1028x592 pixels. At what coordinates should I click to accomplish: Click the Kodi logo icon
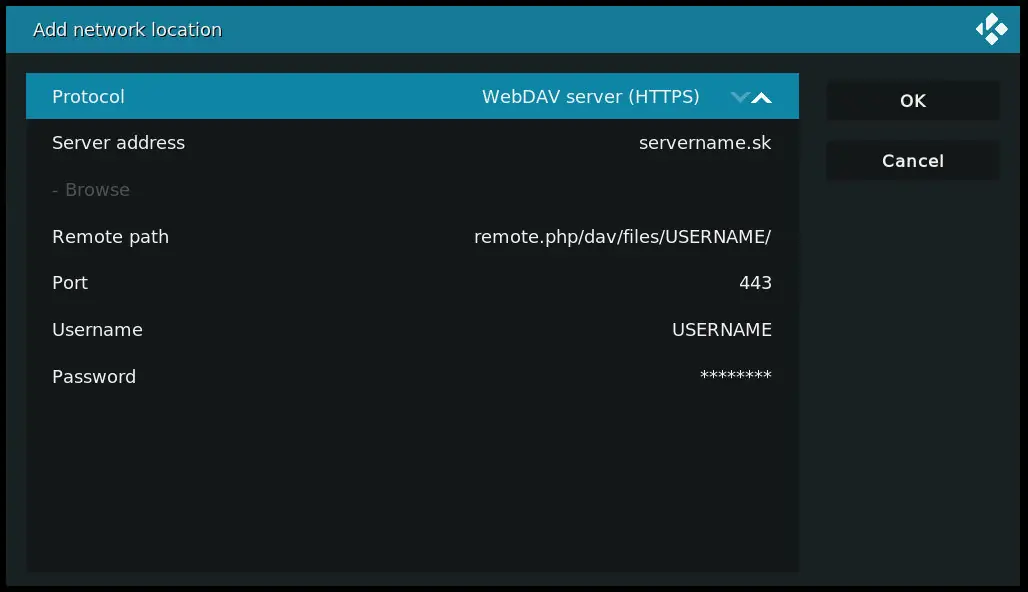click(991, 30)
